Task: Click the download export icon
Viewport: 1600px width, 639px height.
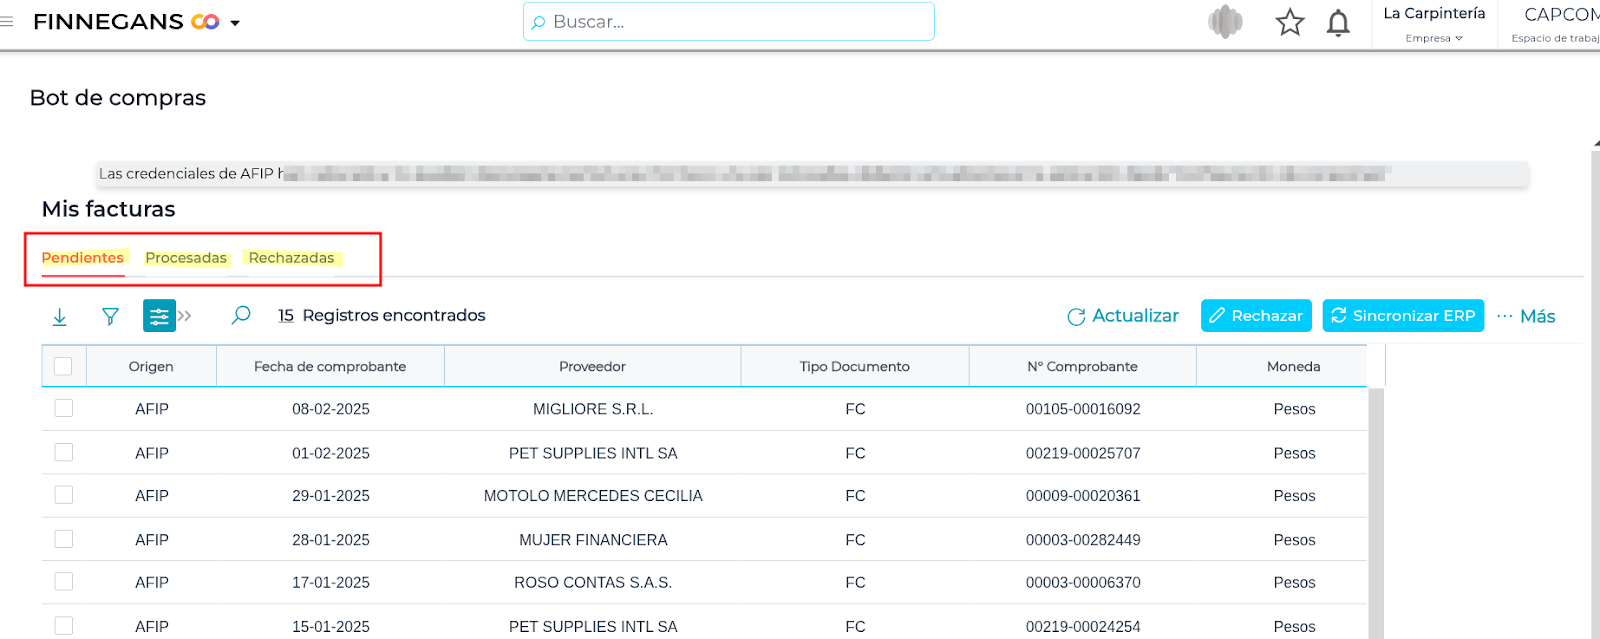Action: [x=60, y=316]
